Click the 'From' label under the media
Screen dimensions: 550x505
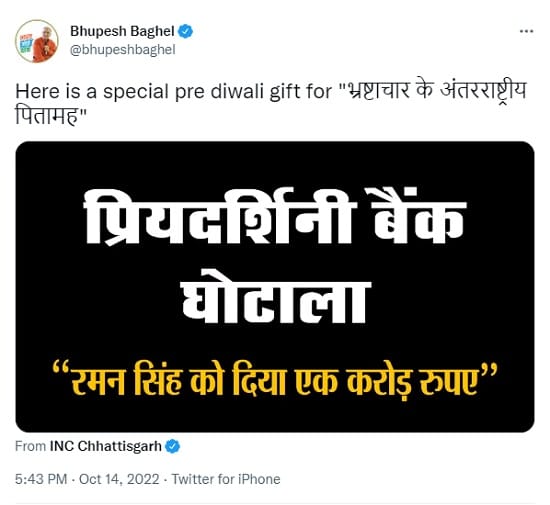(31, 446)
